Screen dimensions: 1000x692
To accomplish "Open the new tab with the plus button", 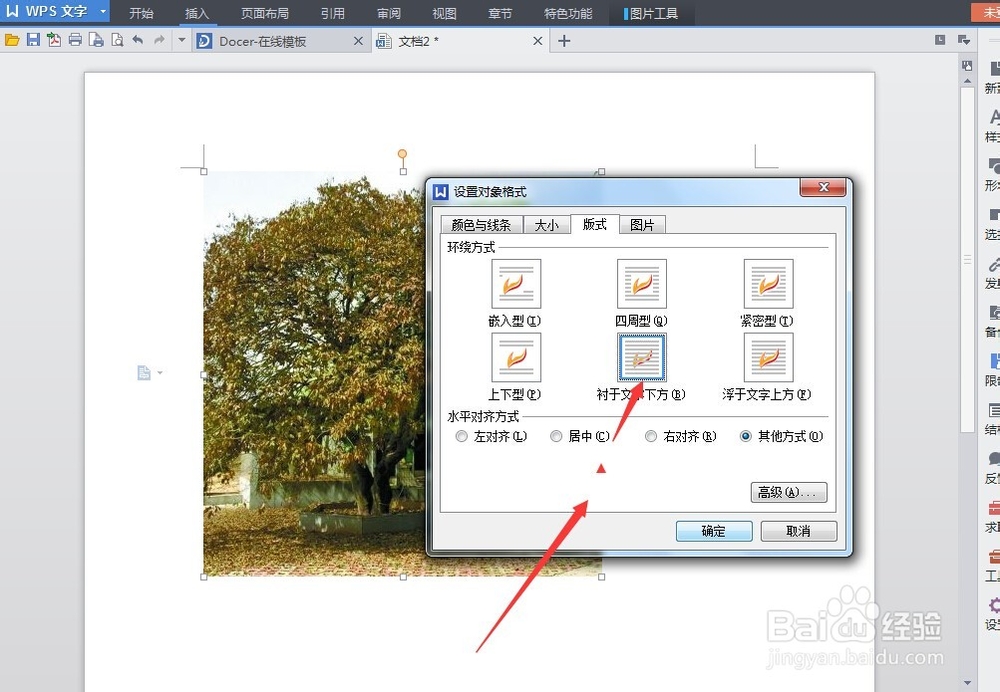I will tap(565, 41).
